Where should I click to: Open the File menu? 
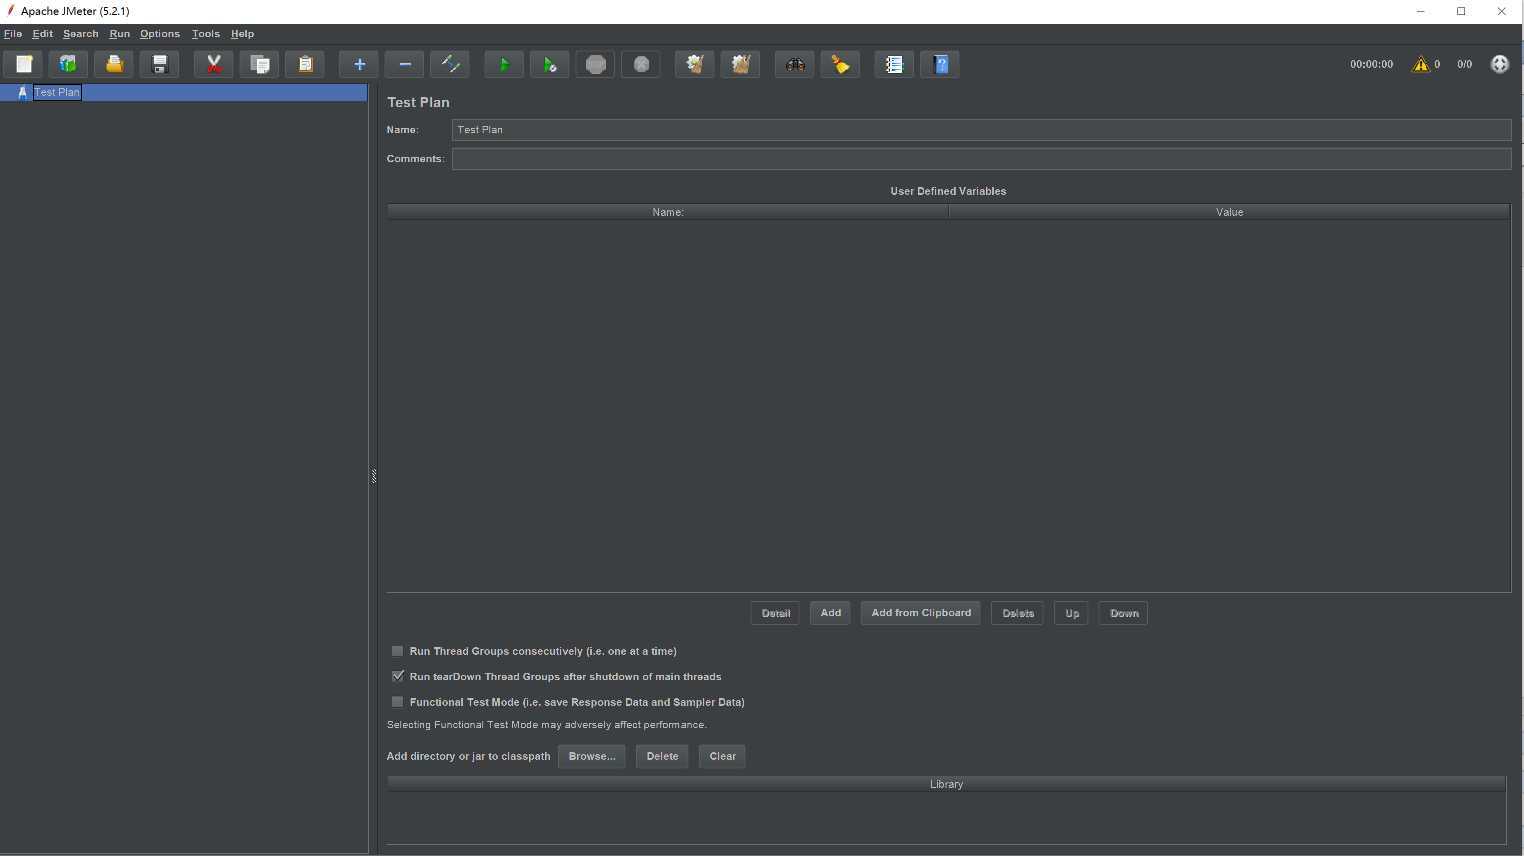point(13,34)
